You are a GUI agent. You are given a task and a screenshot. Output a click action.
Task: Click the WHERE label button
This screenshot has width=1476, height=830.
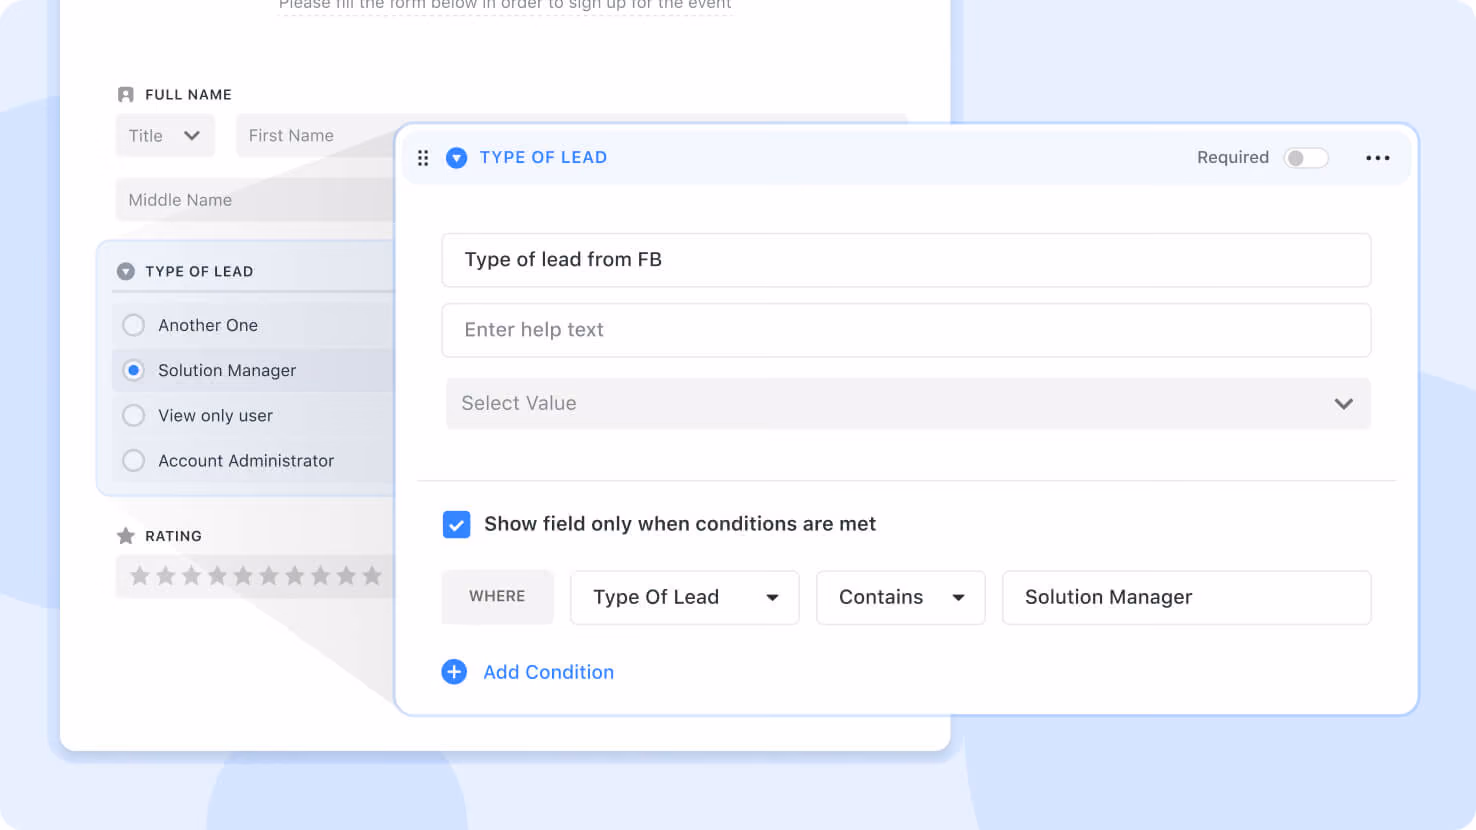click(x=497, y=597)
